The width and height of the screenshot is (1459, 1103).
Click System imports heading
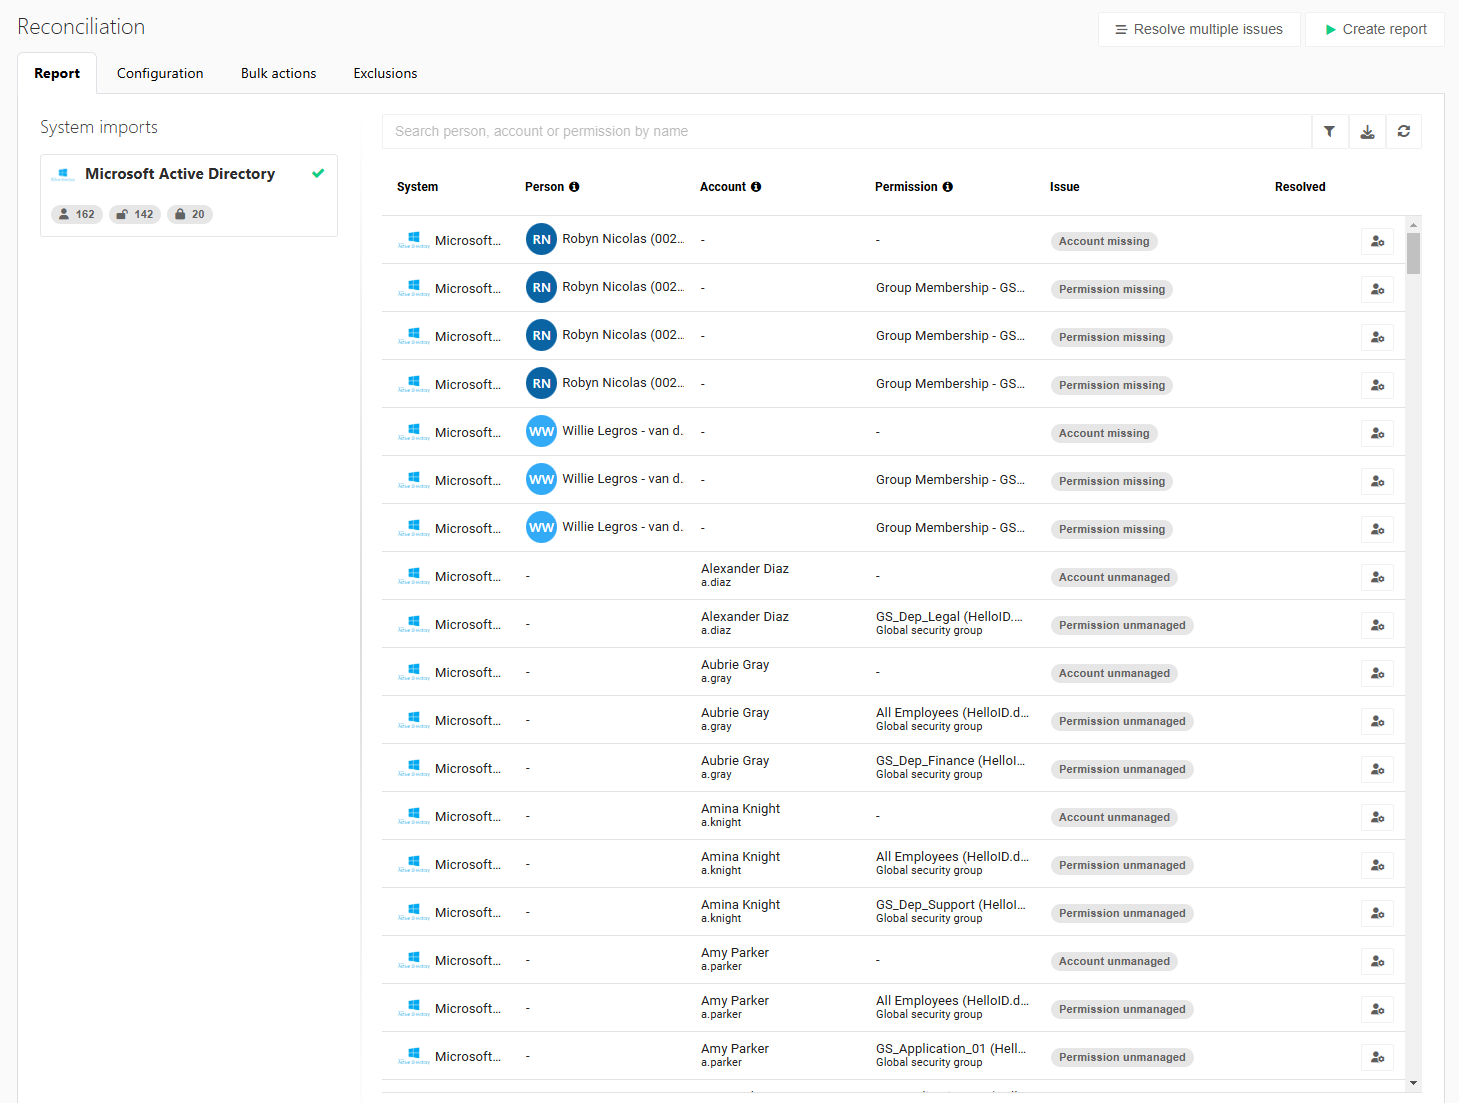tap(99, 127)
